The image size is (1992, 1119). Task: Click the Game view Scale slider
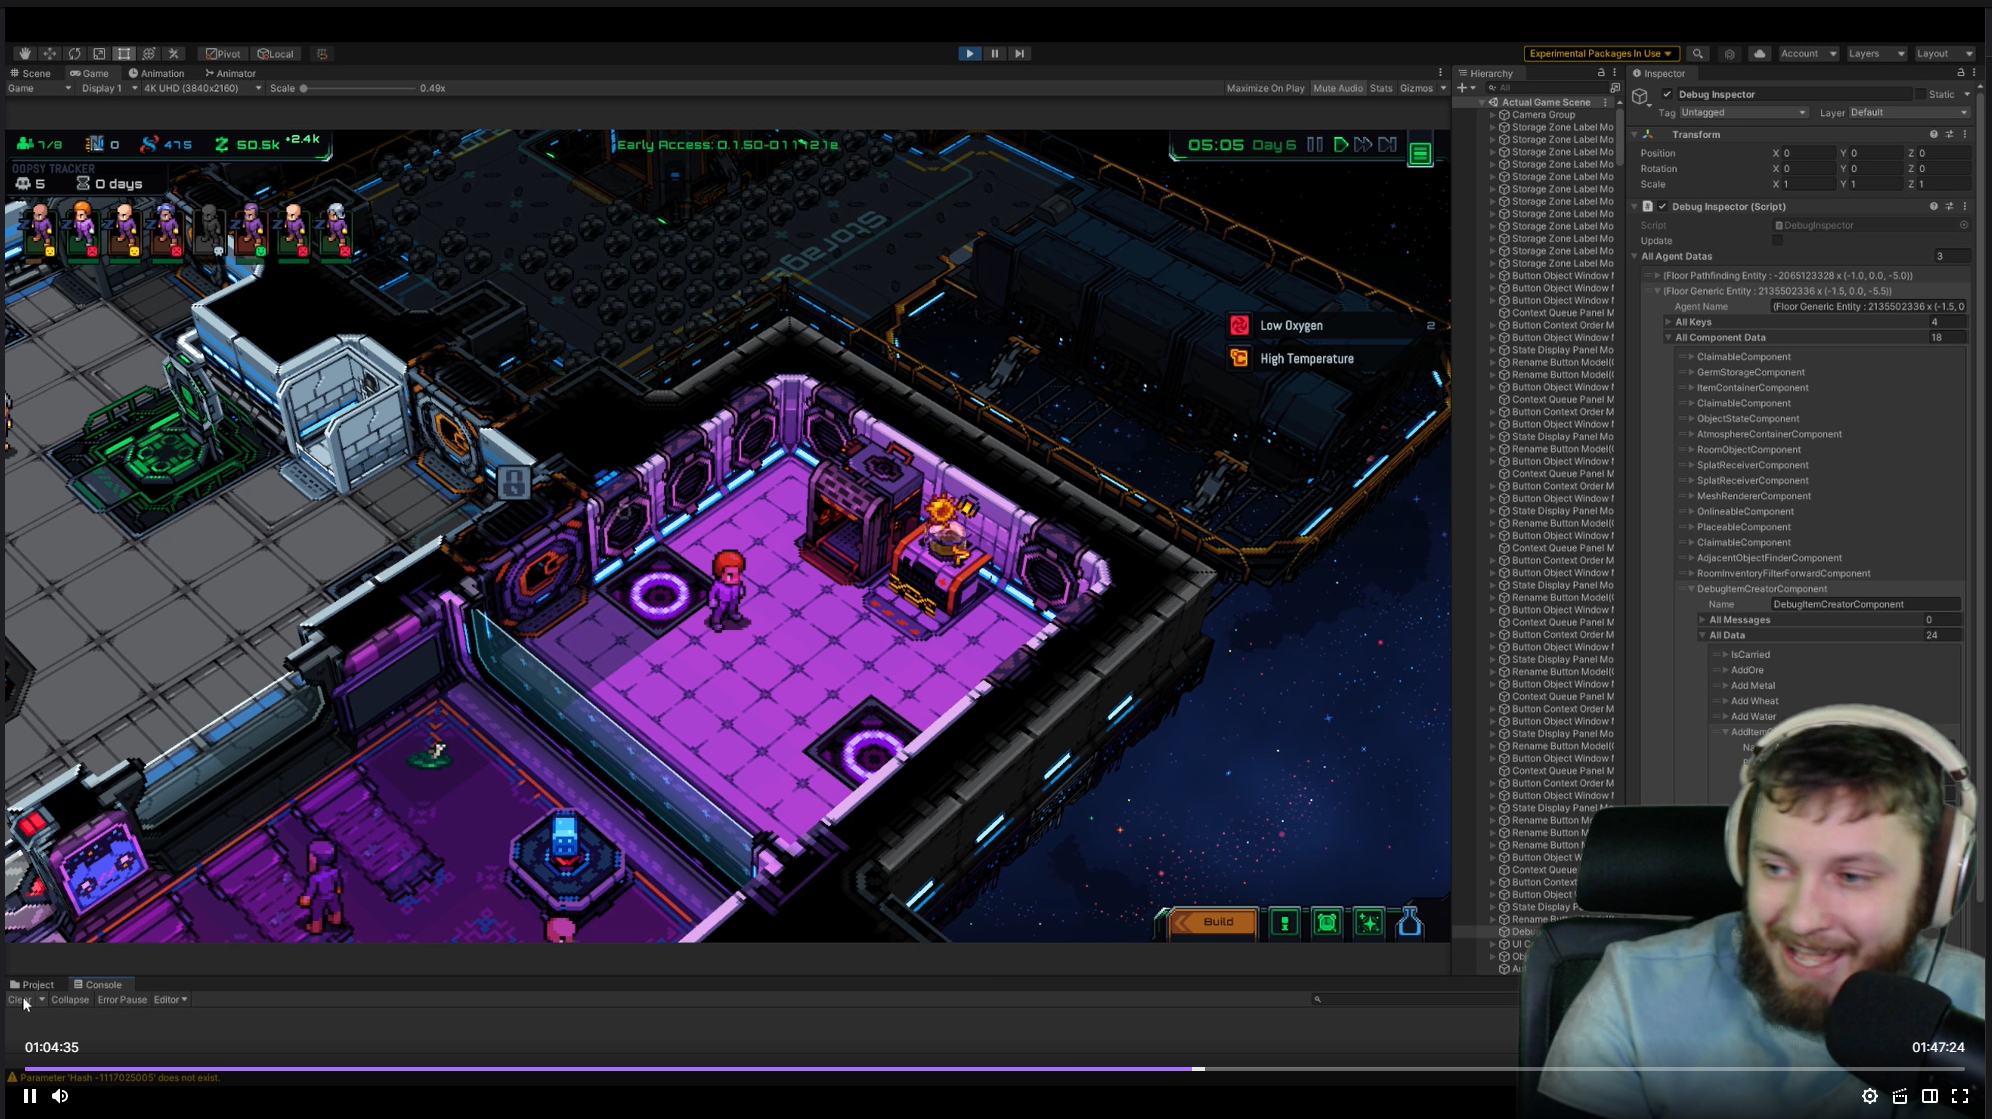pos(358,88)
